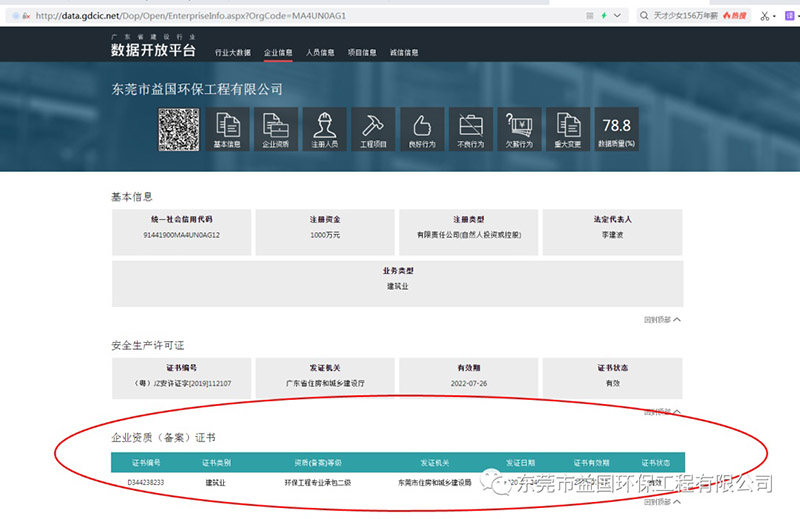The width and height of the screenshot is (800, 519).
Task: Click certificate number D344238233 in table
Action: click(146, 482)
